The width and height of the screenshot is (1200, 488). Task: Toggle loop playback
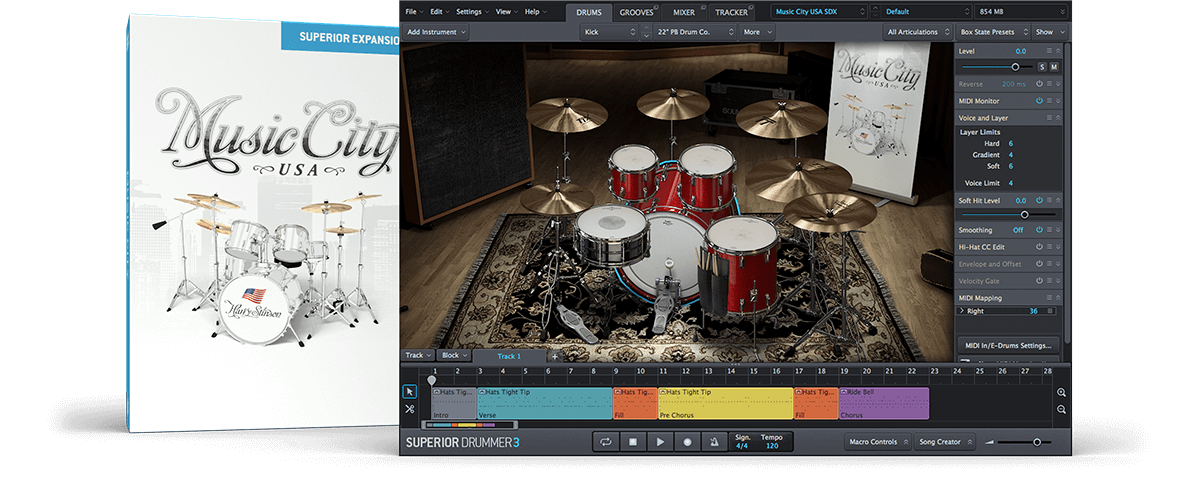[606, 441]
